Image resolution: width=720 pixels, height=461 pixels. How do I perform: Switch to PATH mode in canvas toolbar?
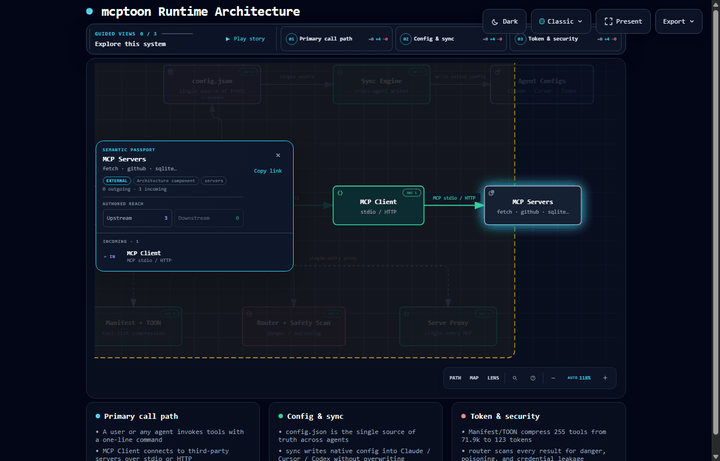pos(455,378)
